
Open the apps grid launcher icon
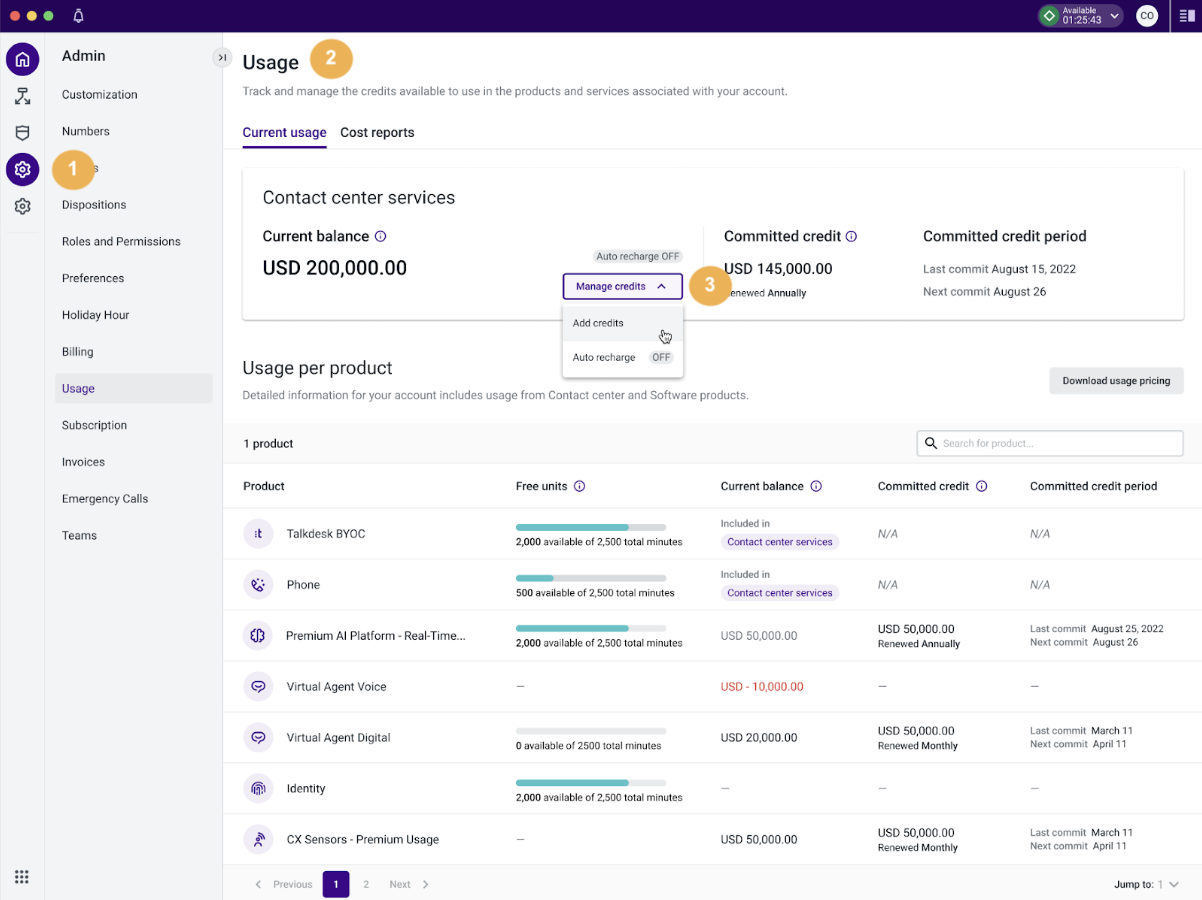pos(22,877)
